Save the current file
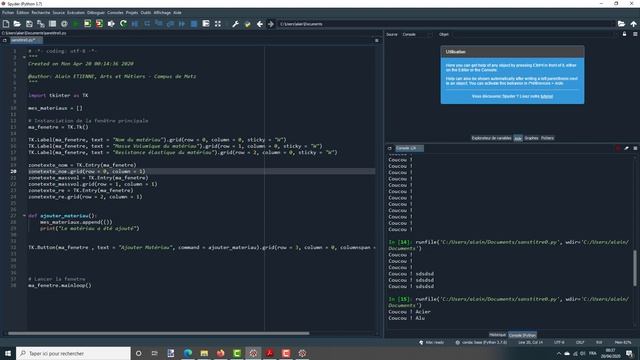 pyautogui.click(x=29, y=24)
